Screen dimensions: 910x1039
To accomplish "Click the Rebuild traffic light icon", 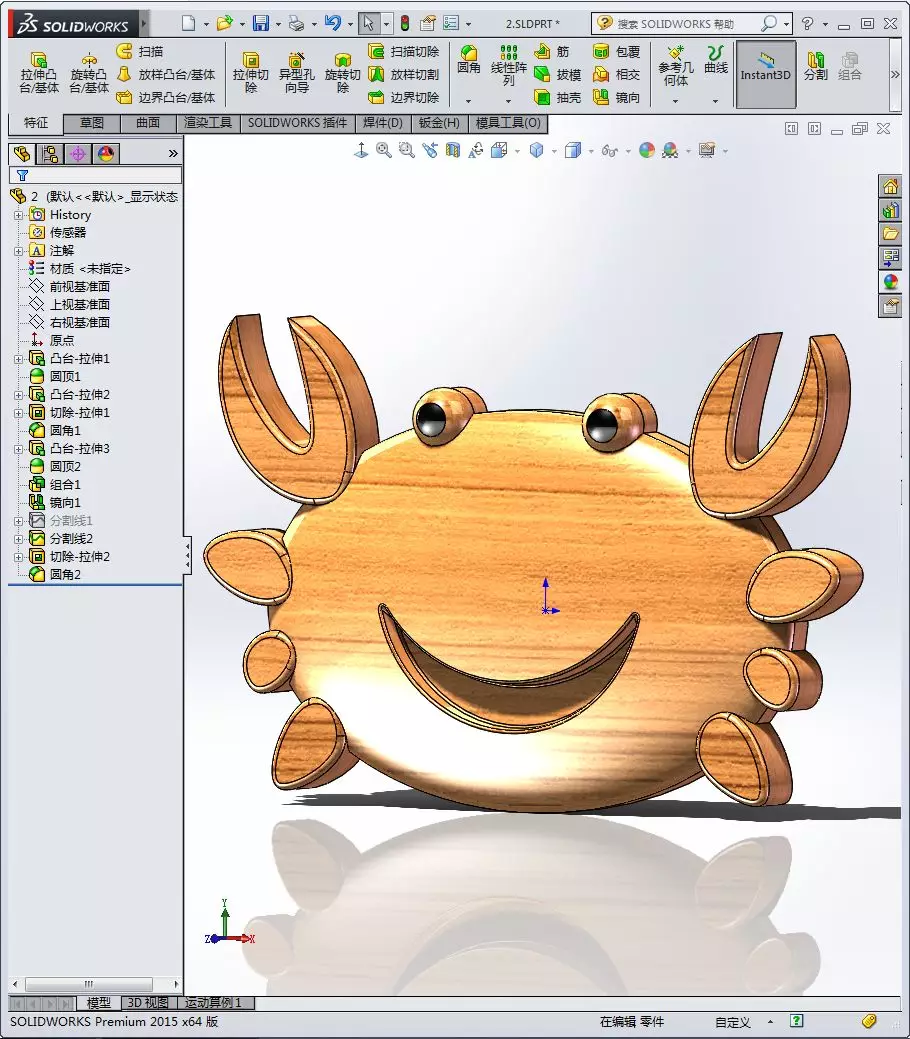I will [x=404, y=24].
